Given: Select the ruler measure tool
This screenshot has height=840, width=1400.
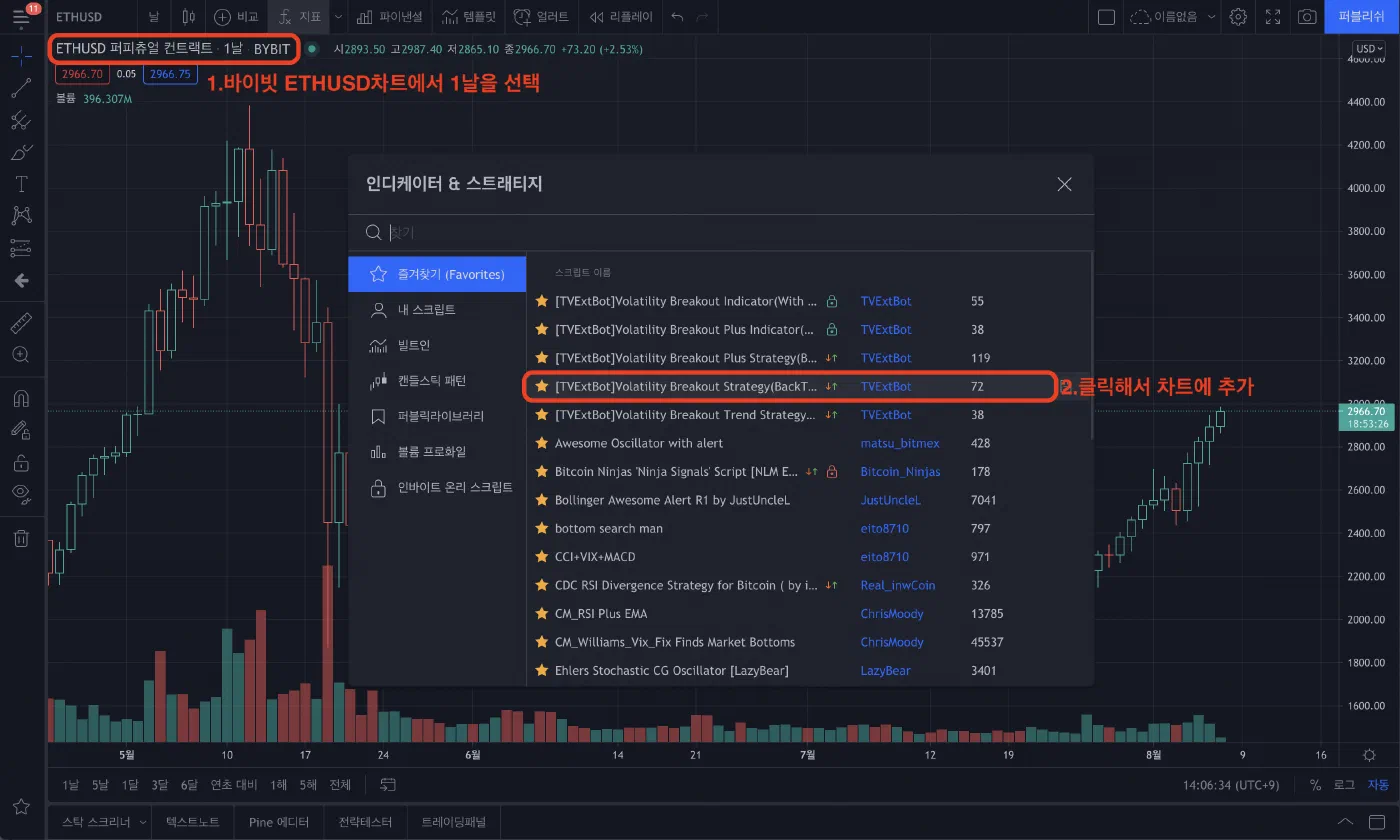Looking at the screenshot, I should pos(20,323).
